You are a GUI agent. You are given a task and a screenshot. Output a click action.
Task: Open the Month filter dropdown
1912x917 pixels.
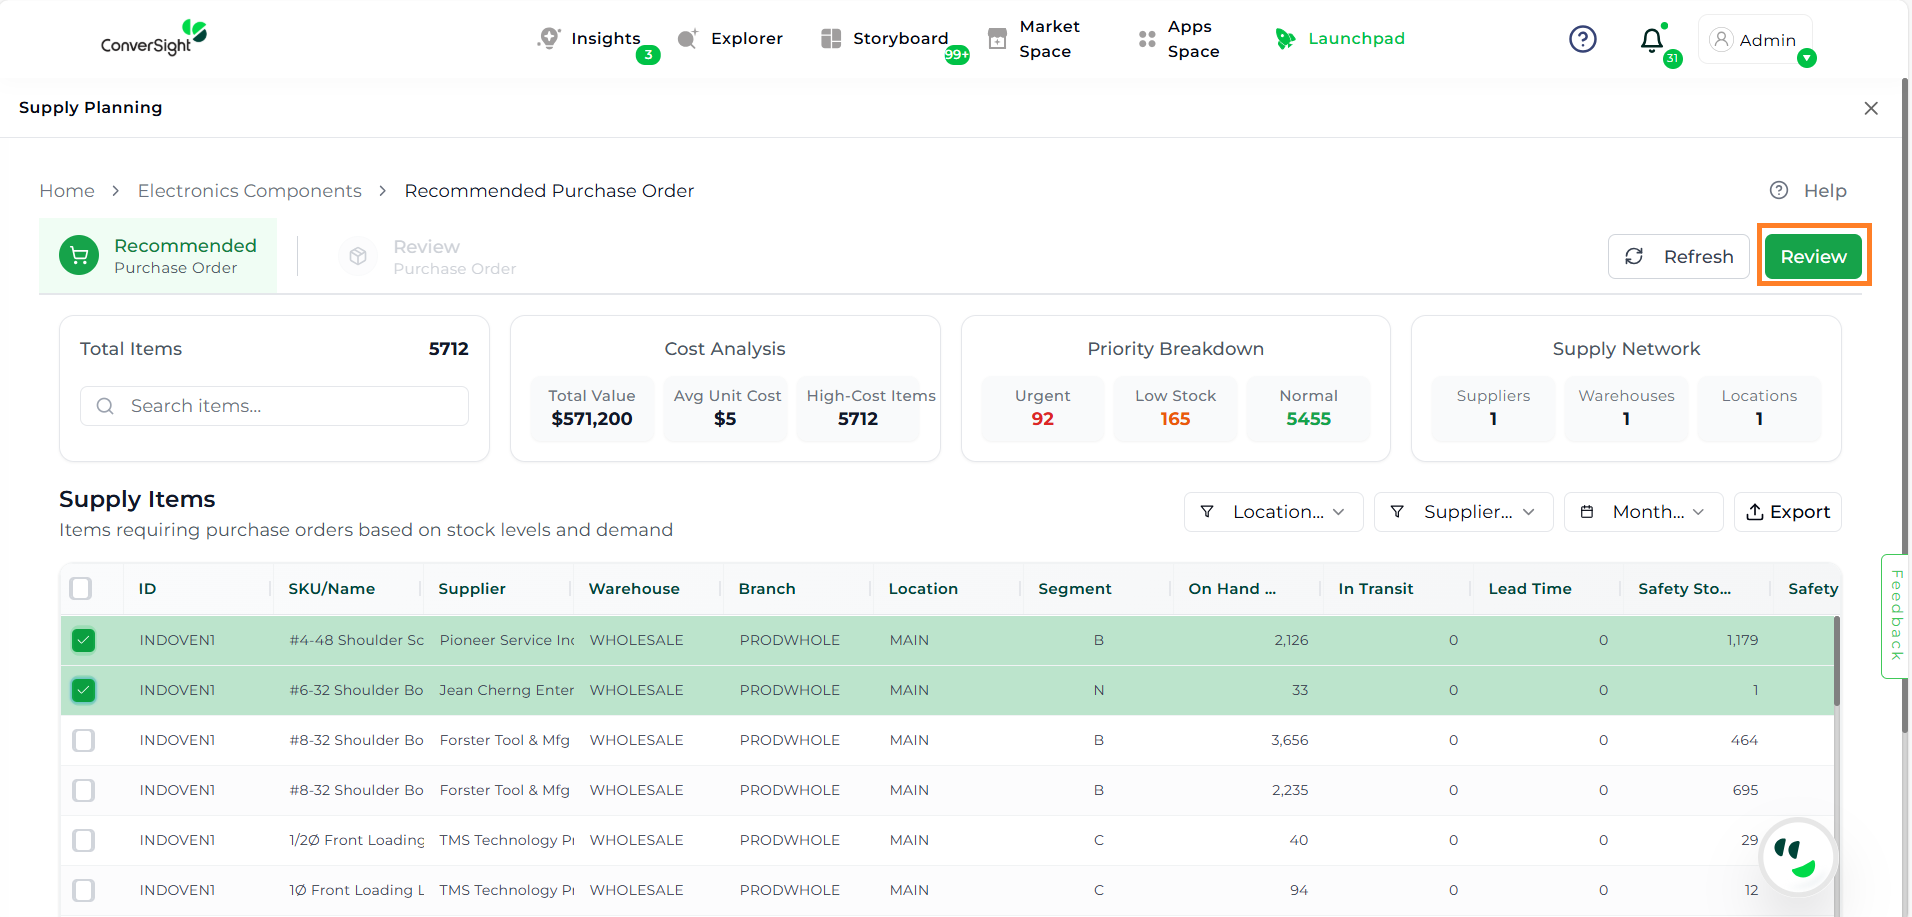tap(1643, 512)
